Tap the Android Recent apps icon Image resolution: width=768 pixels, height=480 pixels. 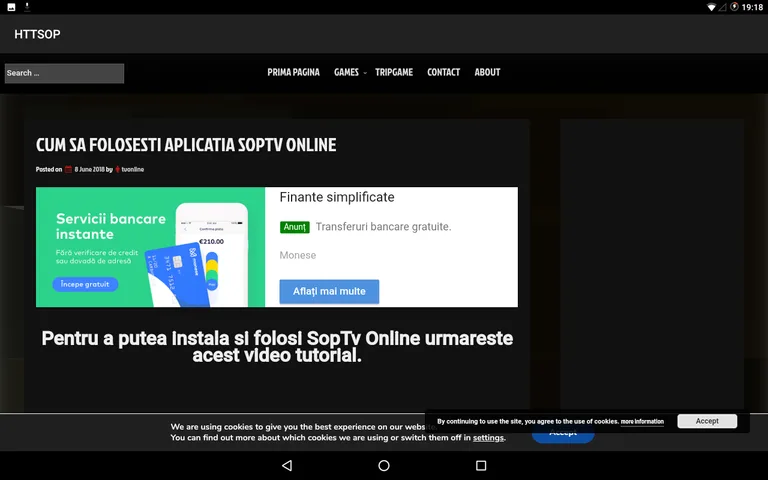[x=481, y=465]
